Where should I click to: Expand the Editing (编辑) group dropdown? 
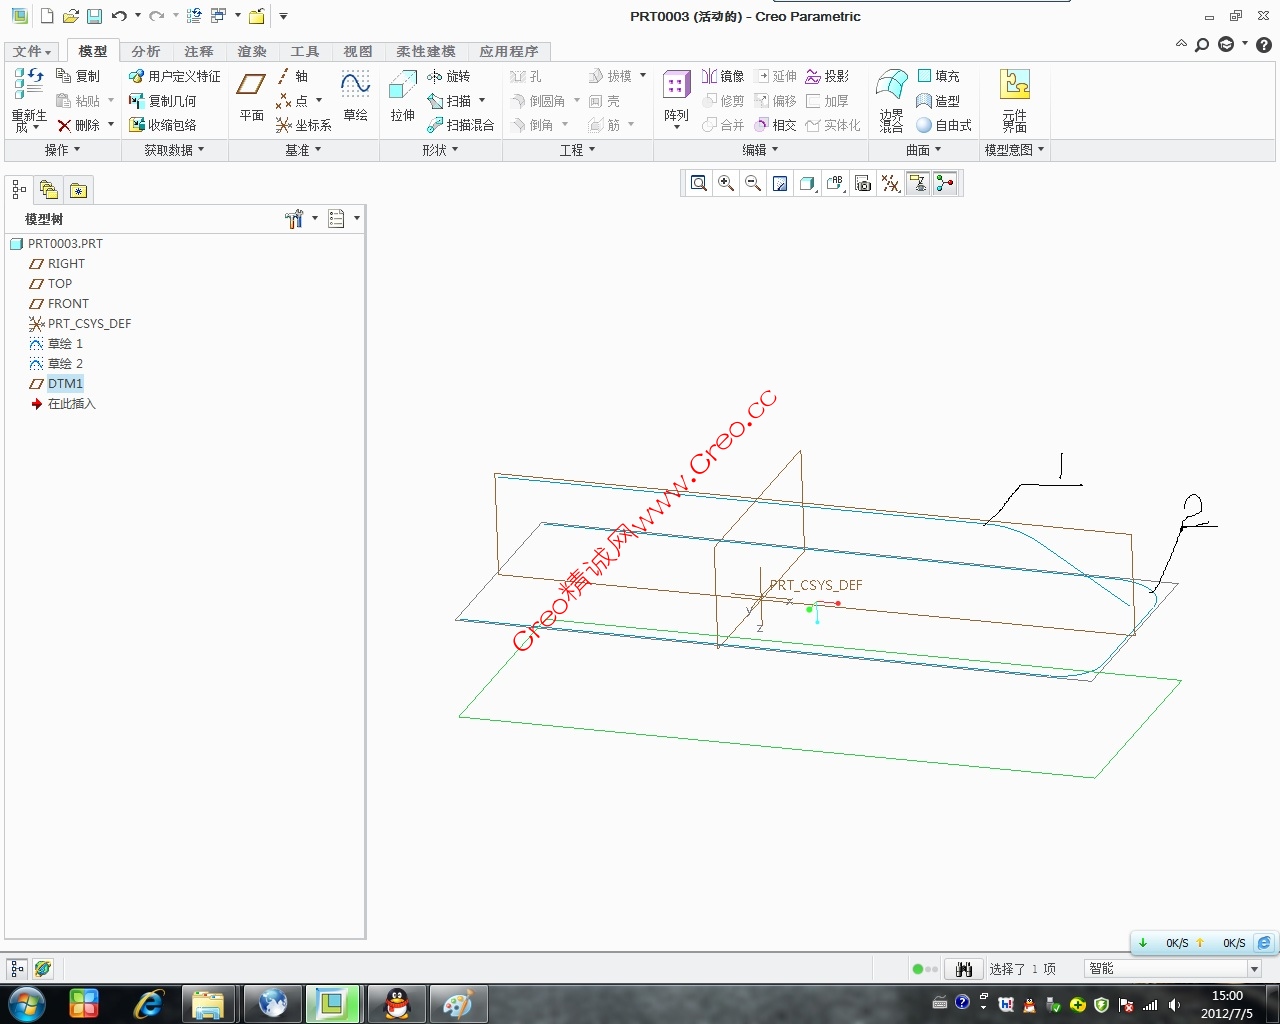[x=760, y=150]
